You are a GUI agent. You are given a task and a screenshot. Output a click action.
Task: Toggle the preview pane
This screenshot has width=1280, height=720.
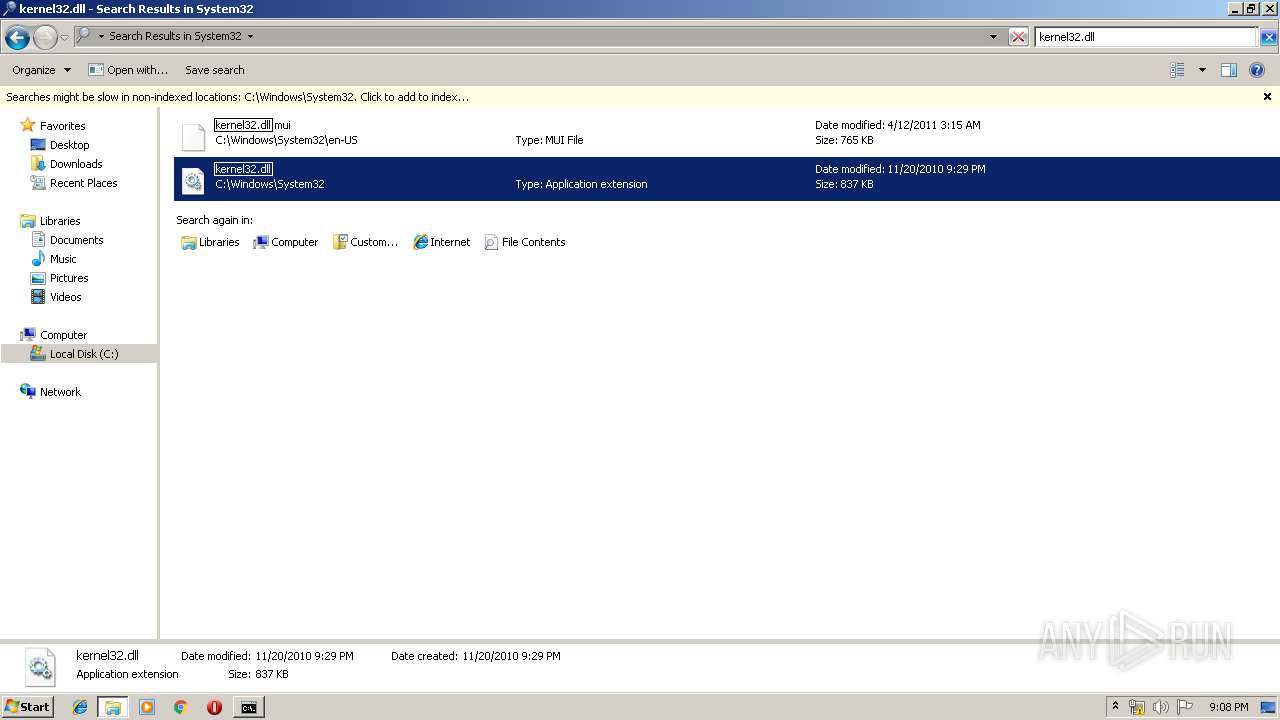[1229, 70]
